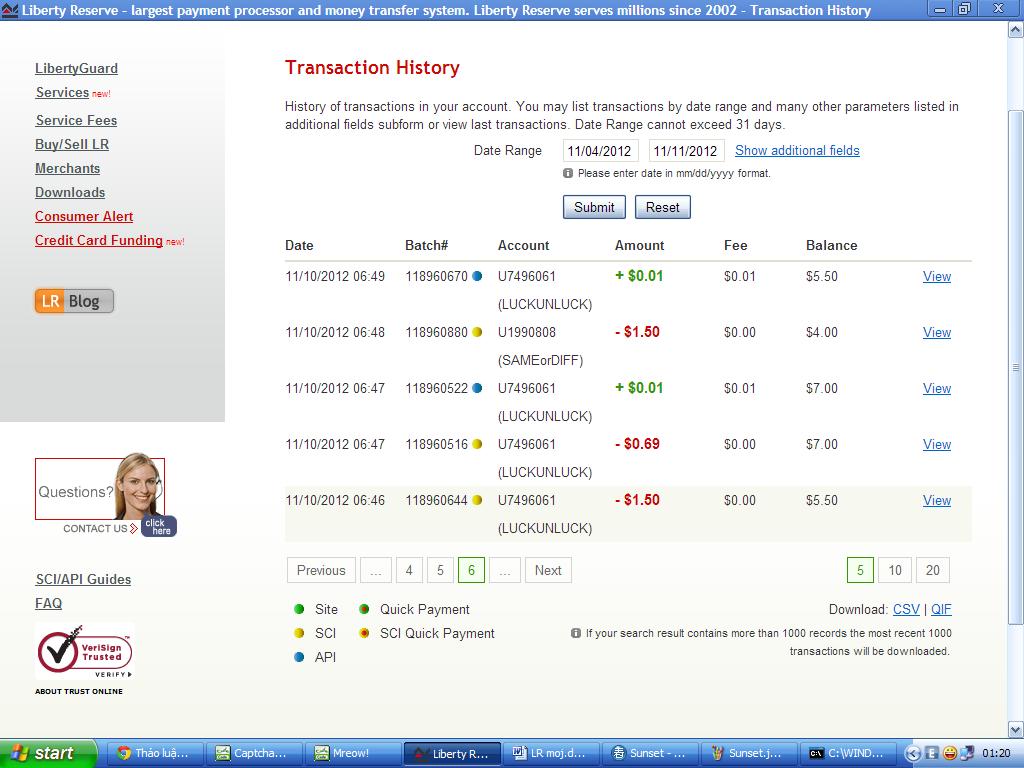Go to page 5 in pagination
This screenshot has width=1024, height=768.
coord(440,570)
